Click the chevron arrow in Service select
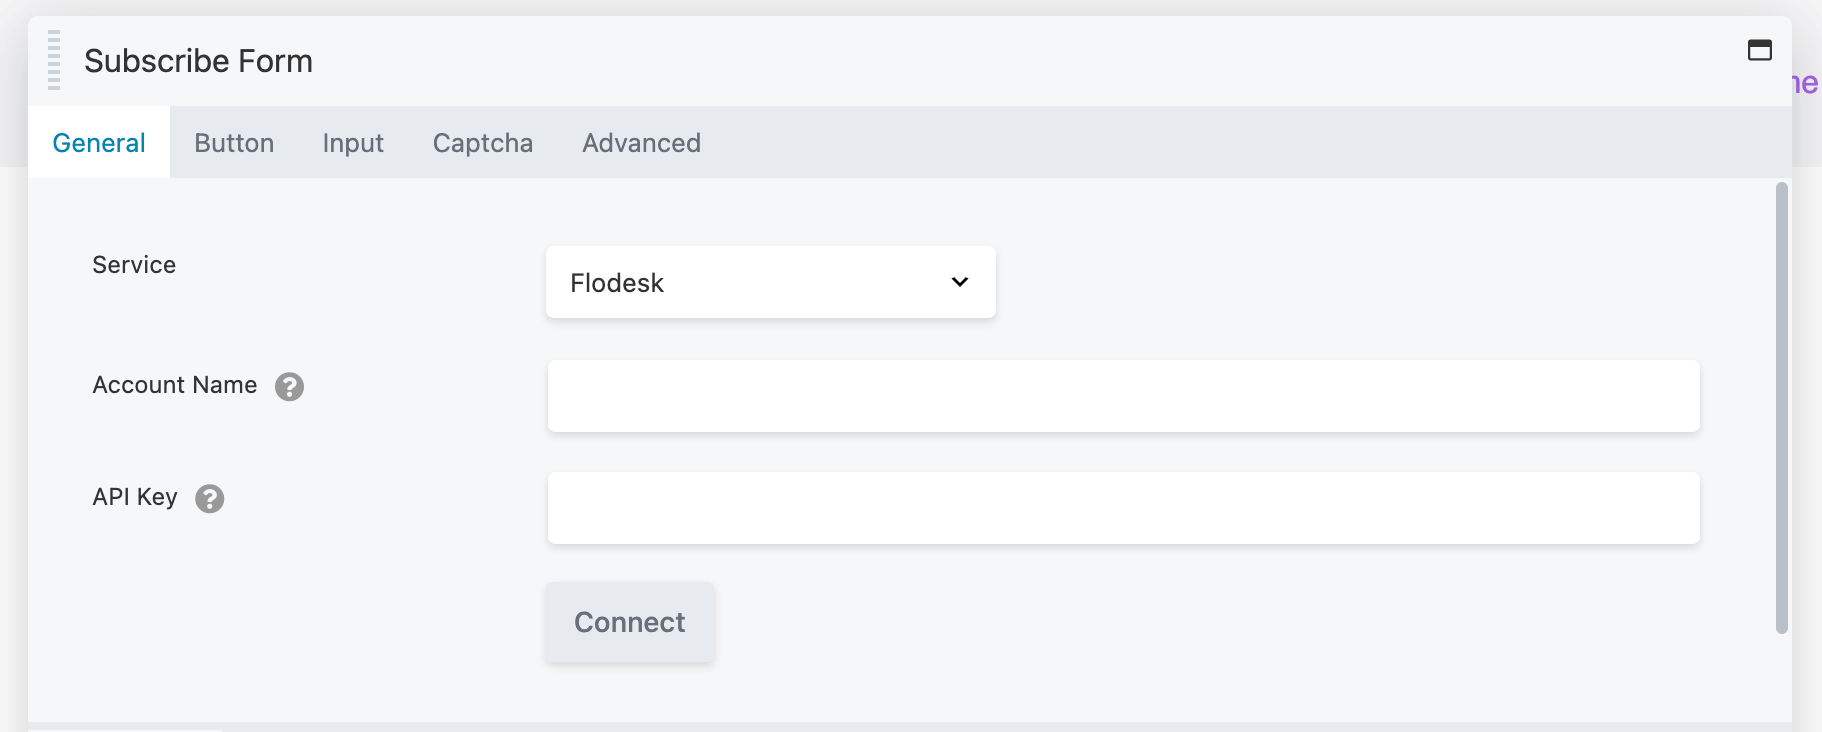Image resolution: width=1822 pixels, height=732 pixels. click(x=960, y=282)
